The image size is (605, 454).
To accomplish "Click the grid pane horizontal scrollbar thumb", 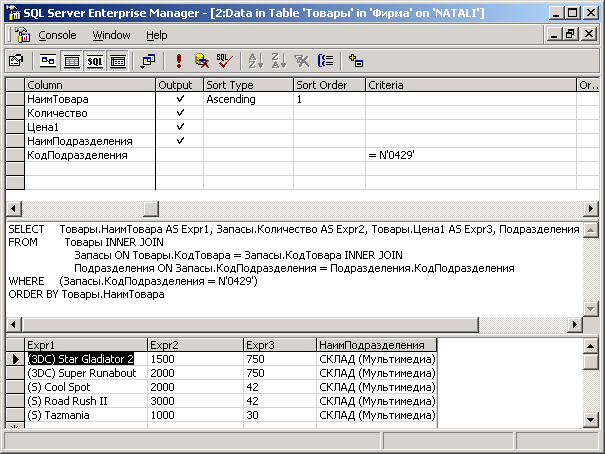I will click(151, 209).
